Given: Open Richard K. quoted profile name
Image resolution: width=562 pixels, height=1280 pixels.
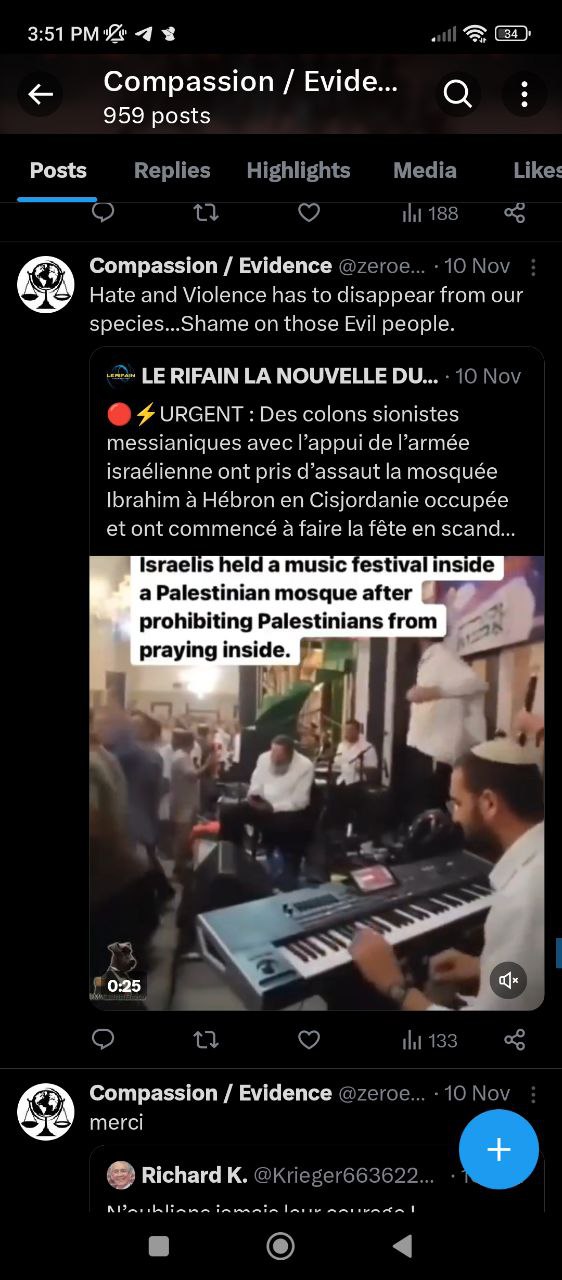Looking at the screenshot, I should point(194,1175).
